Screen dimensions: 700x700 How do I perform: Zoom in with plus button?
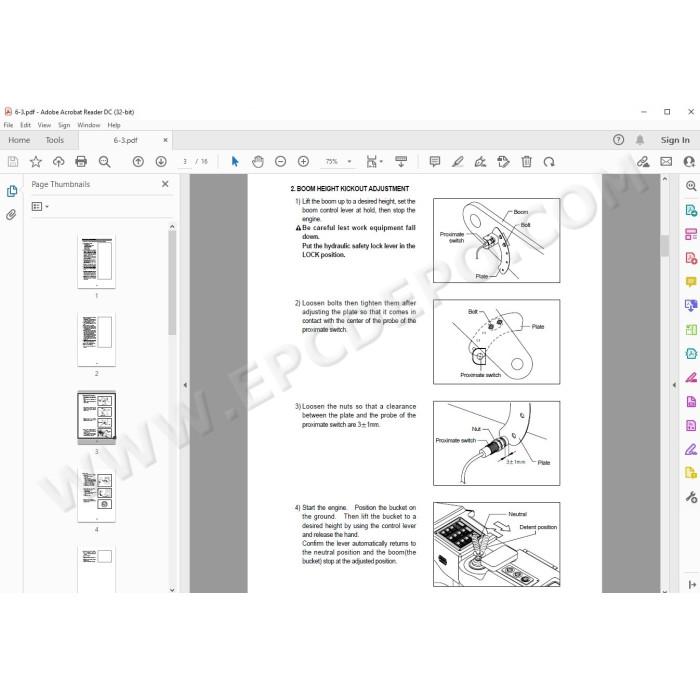(x=304, y=162)
